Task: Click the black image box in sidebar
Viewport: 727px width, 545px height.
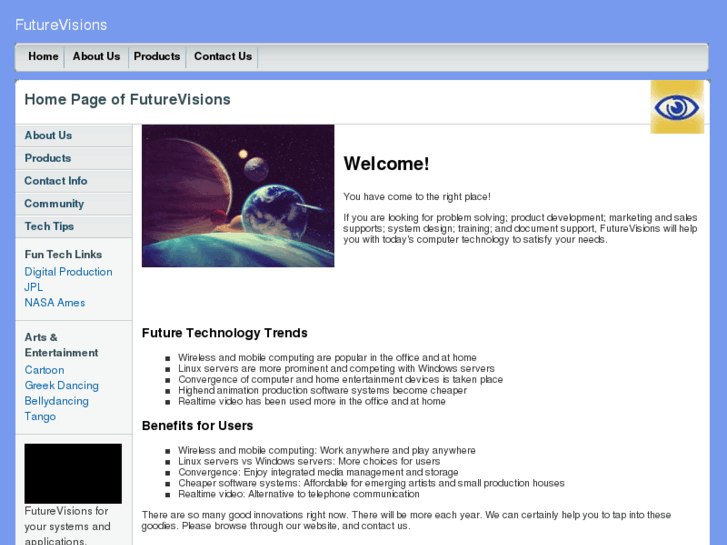Action: [73, 474]
